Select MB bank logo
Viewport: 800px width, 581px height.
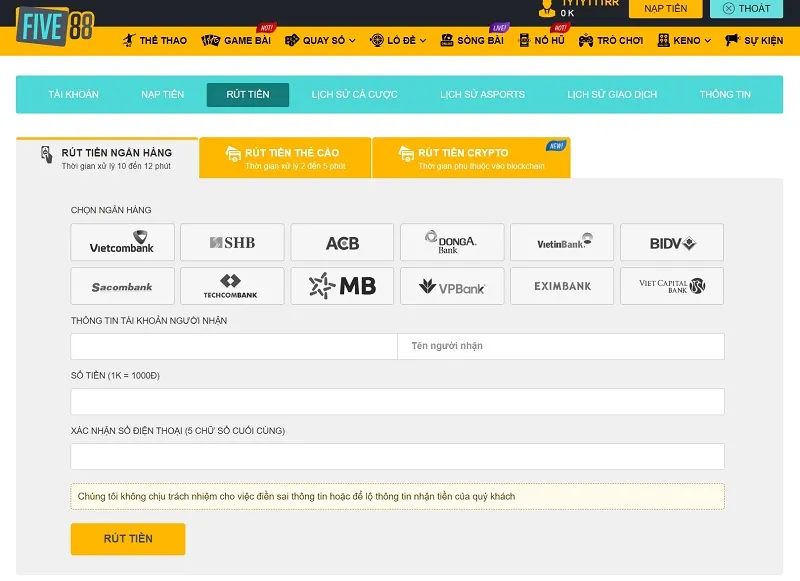342,286
